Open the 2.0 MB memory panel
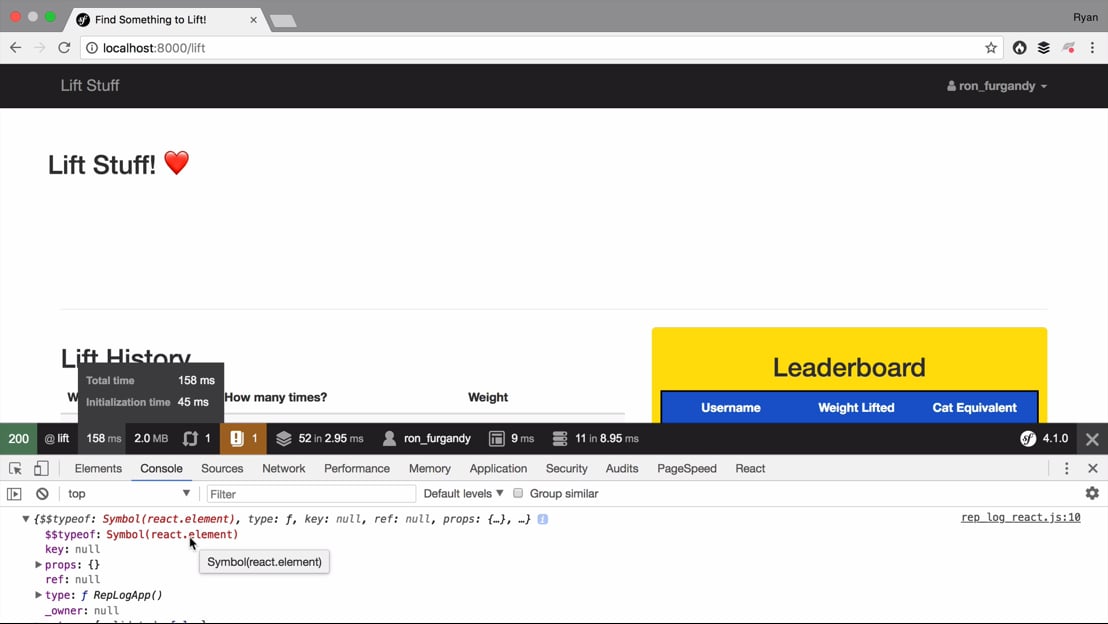1108x624 pixels. [x=151, y=438]
